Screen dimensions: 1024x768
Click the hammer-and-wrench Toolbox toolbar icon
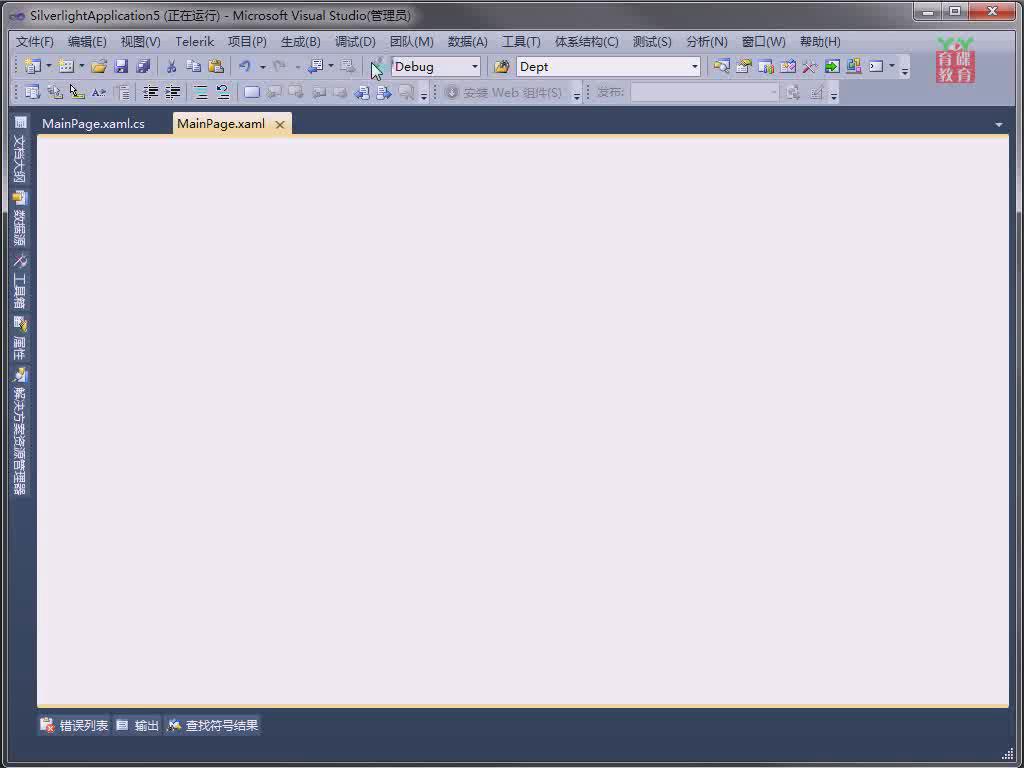point(810,66)
